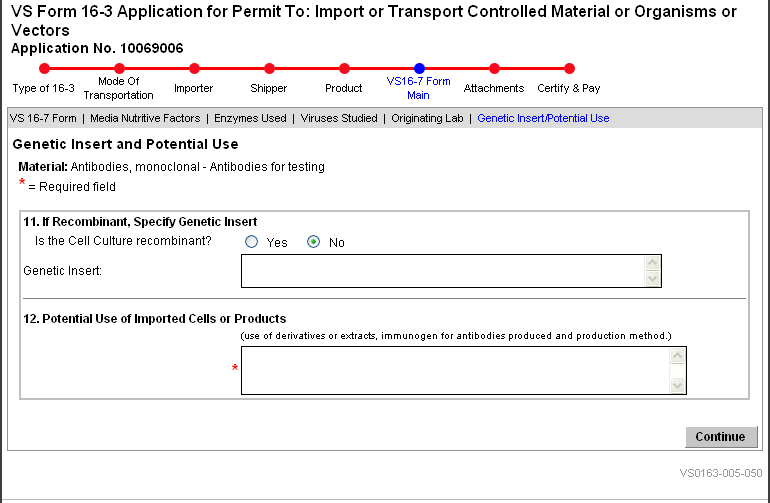
Task: Click the Mode Of Transportation step dot
Action: pyautogui.click(x=119, y=69)
